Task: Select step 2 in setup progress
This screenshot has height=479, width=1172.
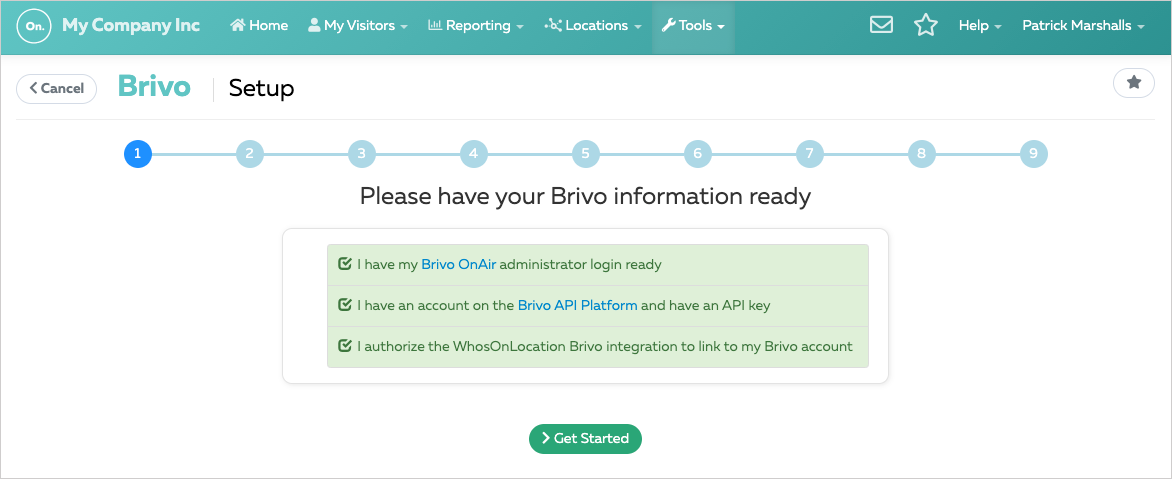Action: 250,154
